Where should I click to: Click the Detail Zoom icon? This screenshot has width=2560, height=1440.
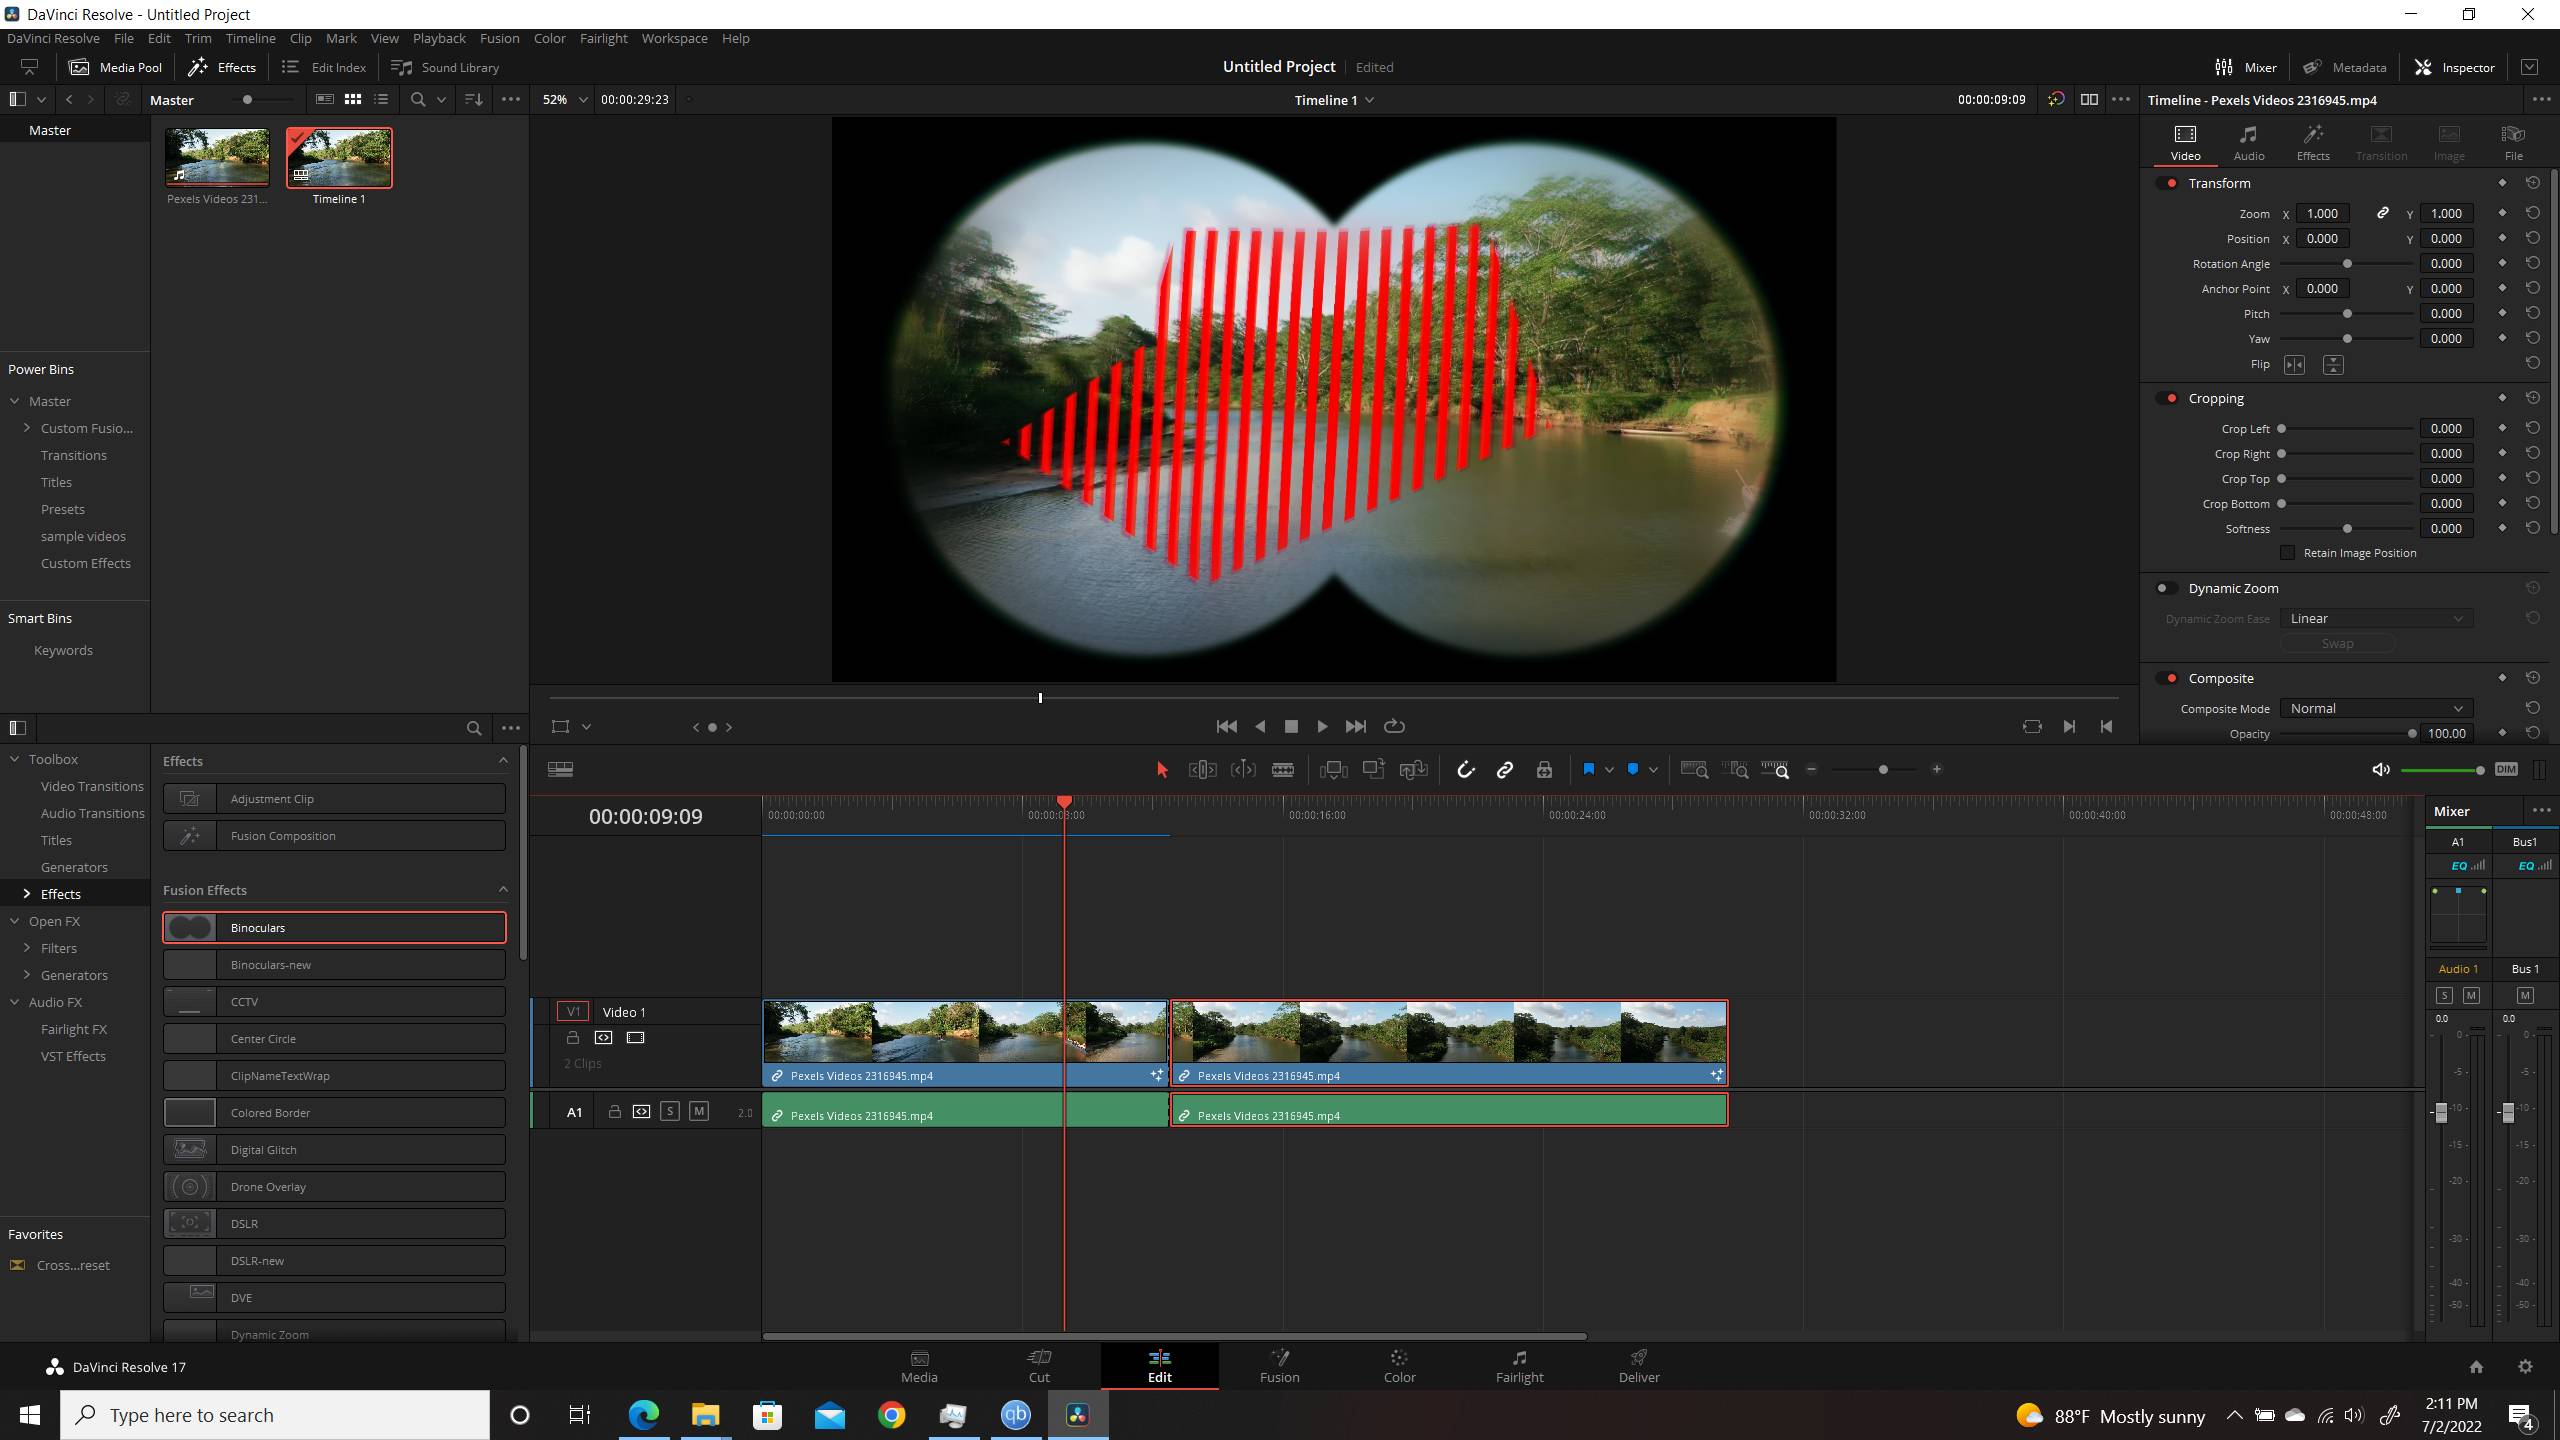1735,769
